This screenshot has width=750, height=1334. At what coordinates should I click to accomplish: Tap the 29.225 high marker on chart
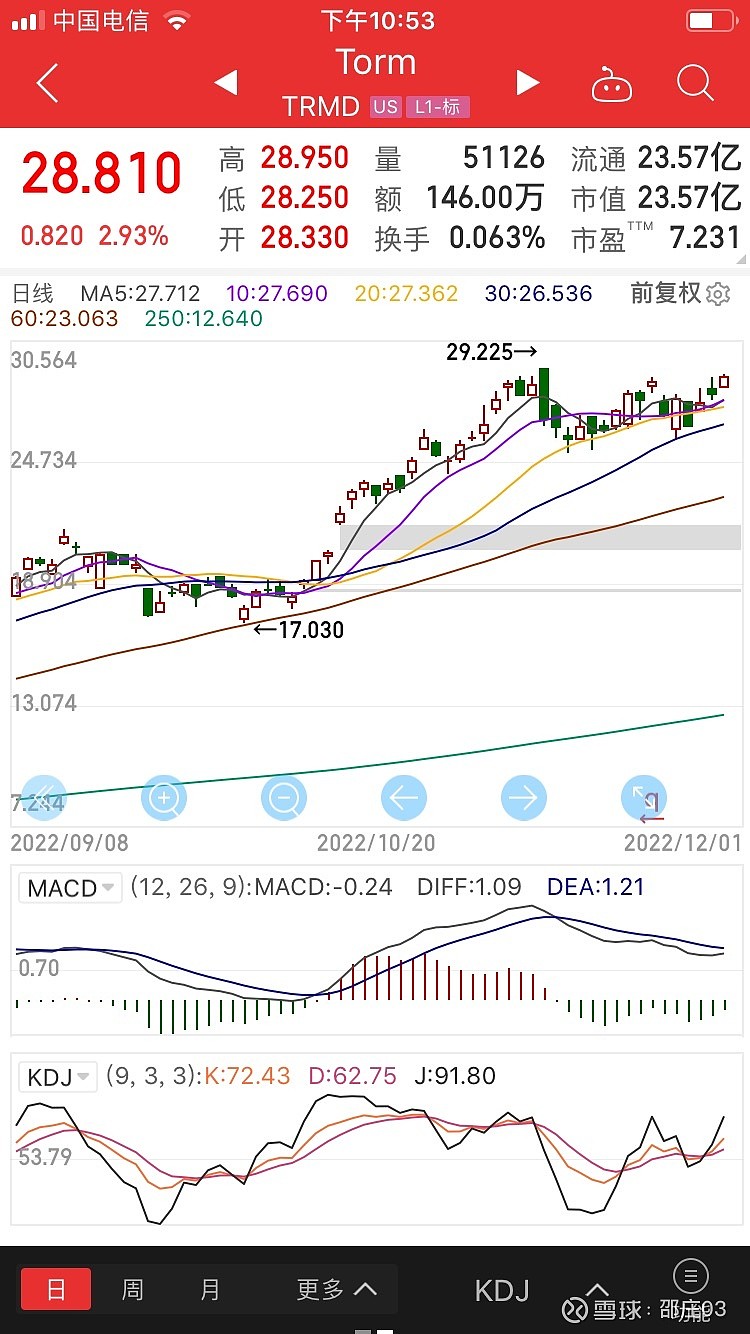click(x=492, y=352)
